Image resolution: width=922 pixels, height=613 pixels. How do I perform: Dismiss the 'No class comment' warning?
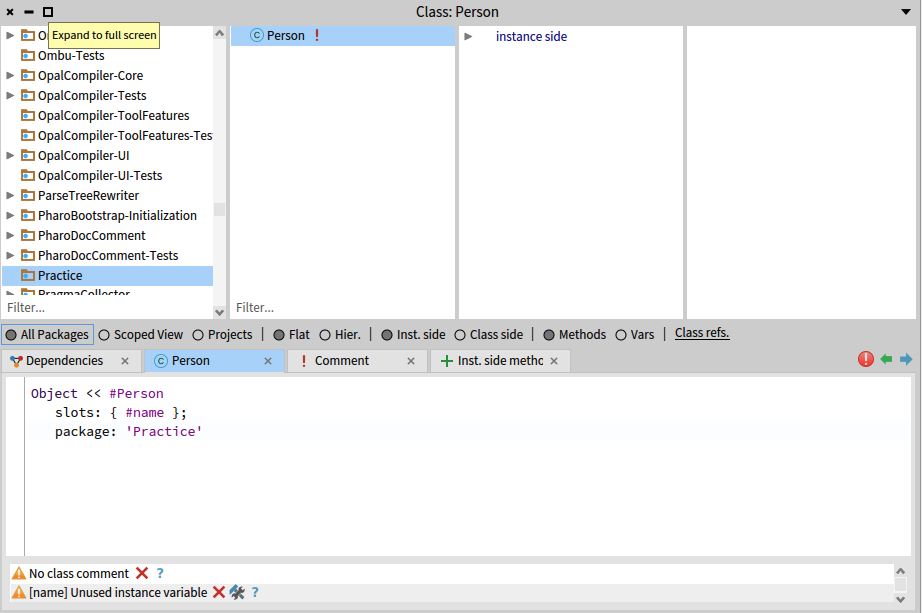[142, 574]
